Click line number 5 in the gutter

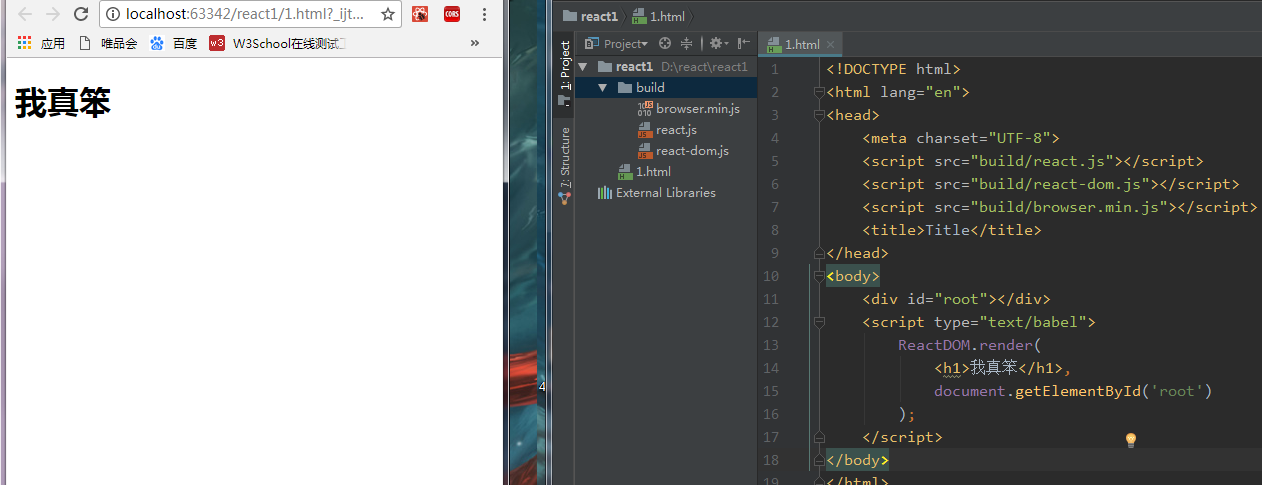click(x=775, y=161)
